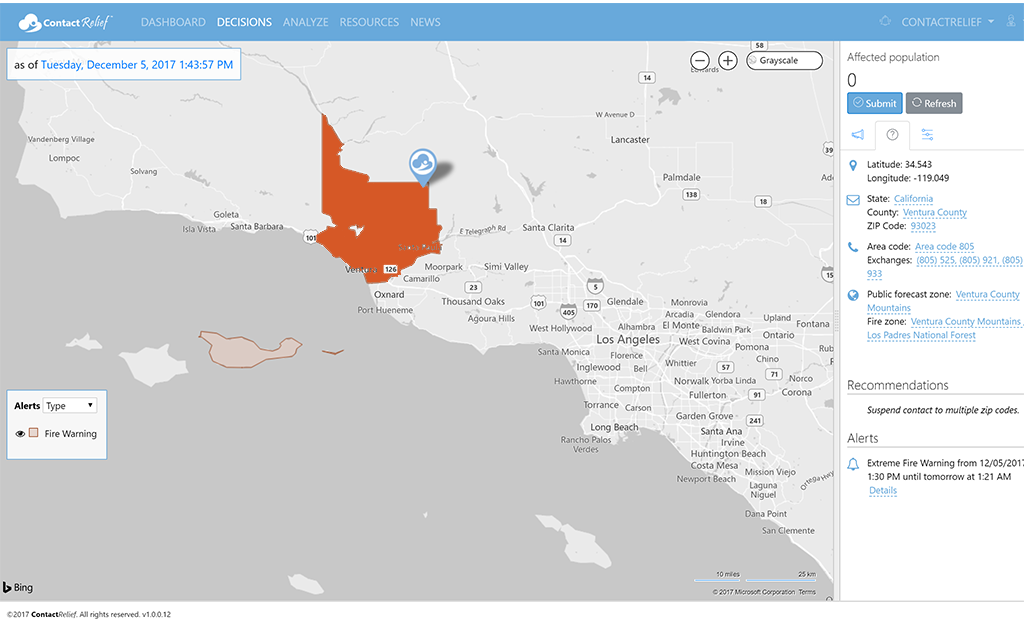Click the cloud icon beside CONTACTRELIEF
This screenshot has height=628, width=1024.
(885, 21)
